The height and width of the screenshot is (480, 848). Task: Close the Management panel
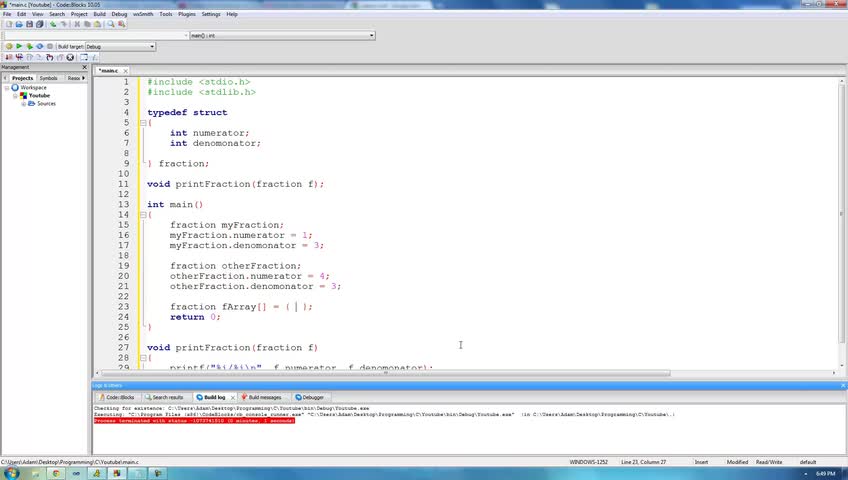coord(84,67)
